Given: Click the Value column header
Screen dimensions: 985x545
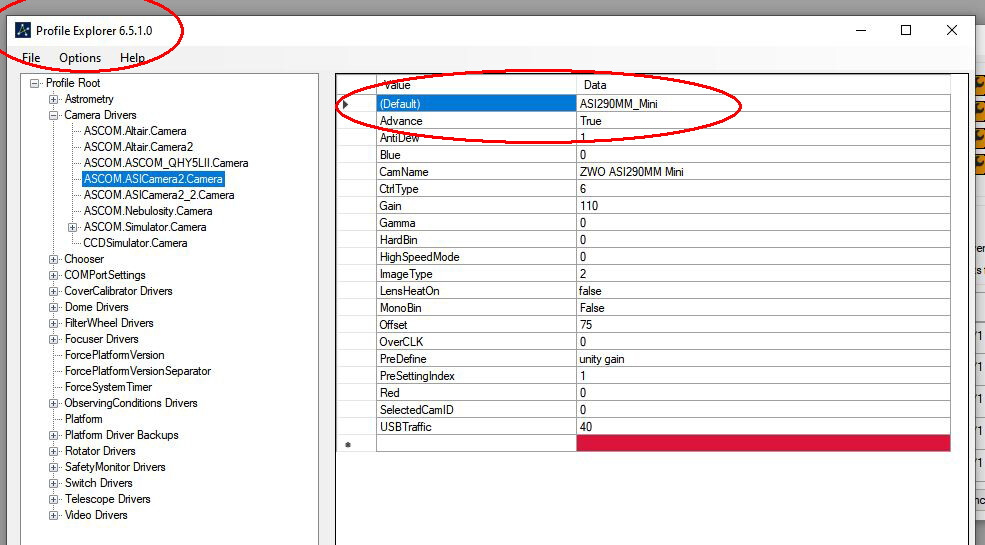Looking at the screenshot, I should (x=476, y=85).
